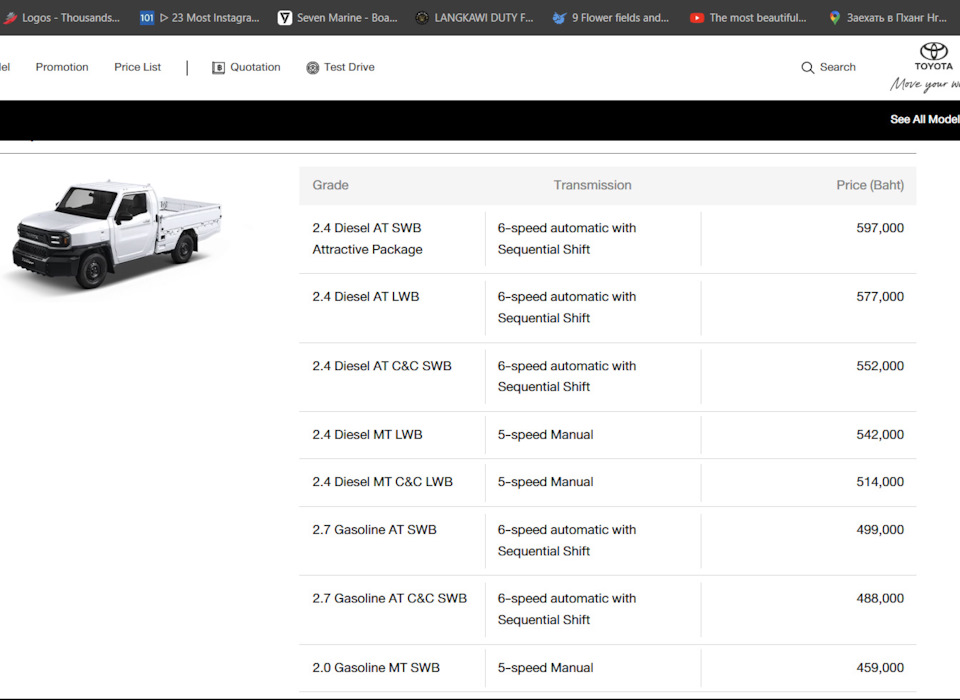Click the See All Models link

[x=924, y=119]
